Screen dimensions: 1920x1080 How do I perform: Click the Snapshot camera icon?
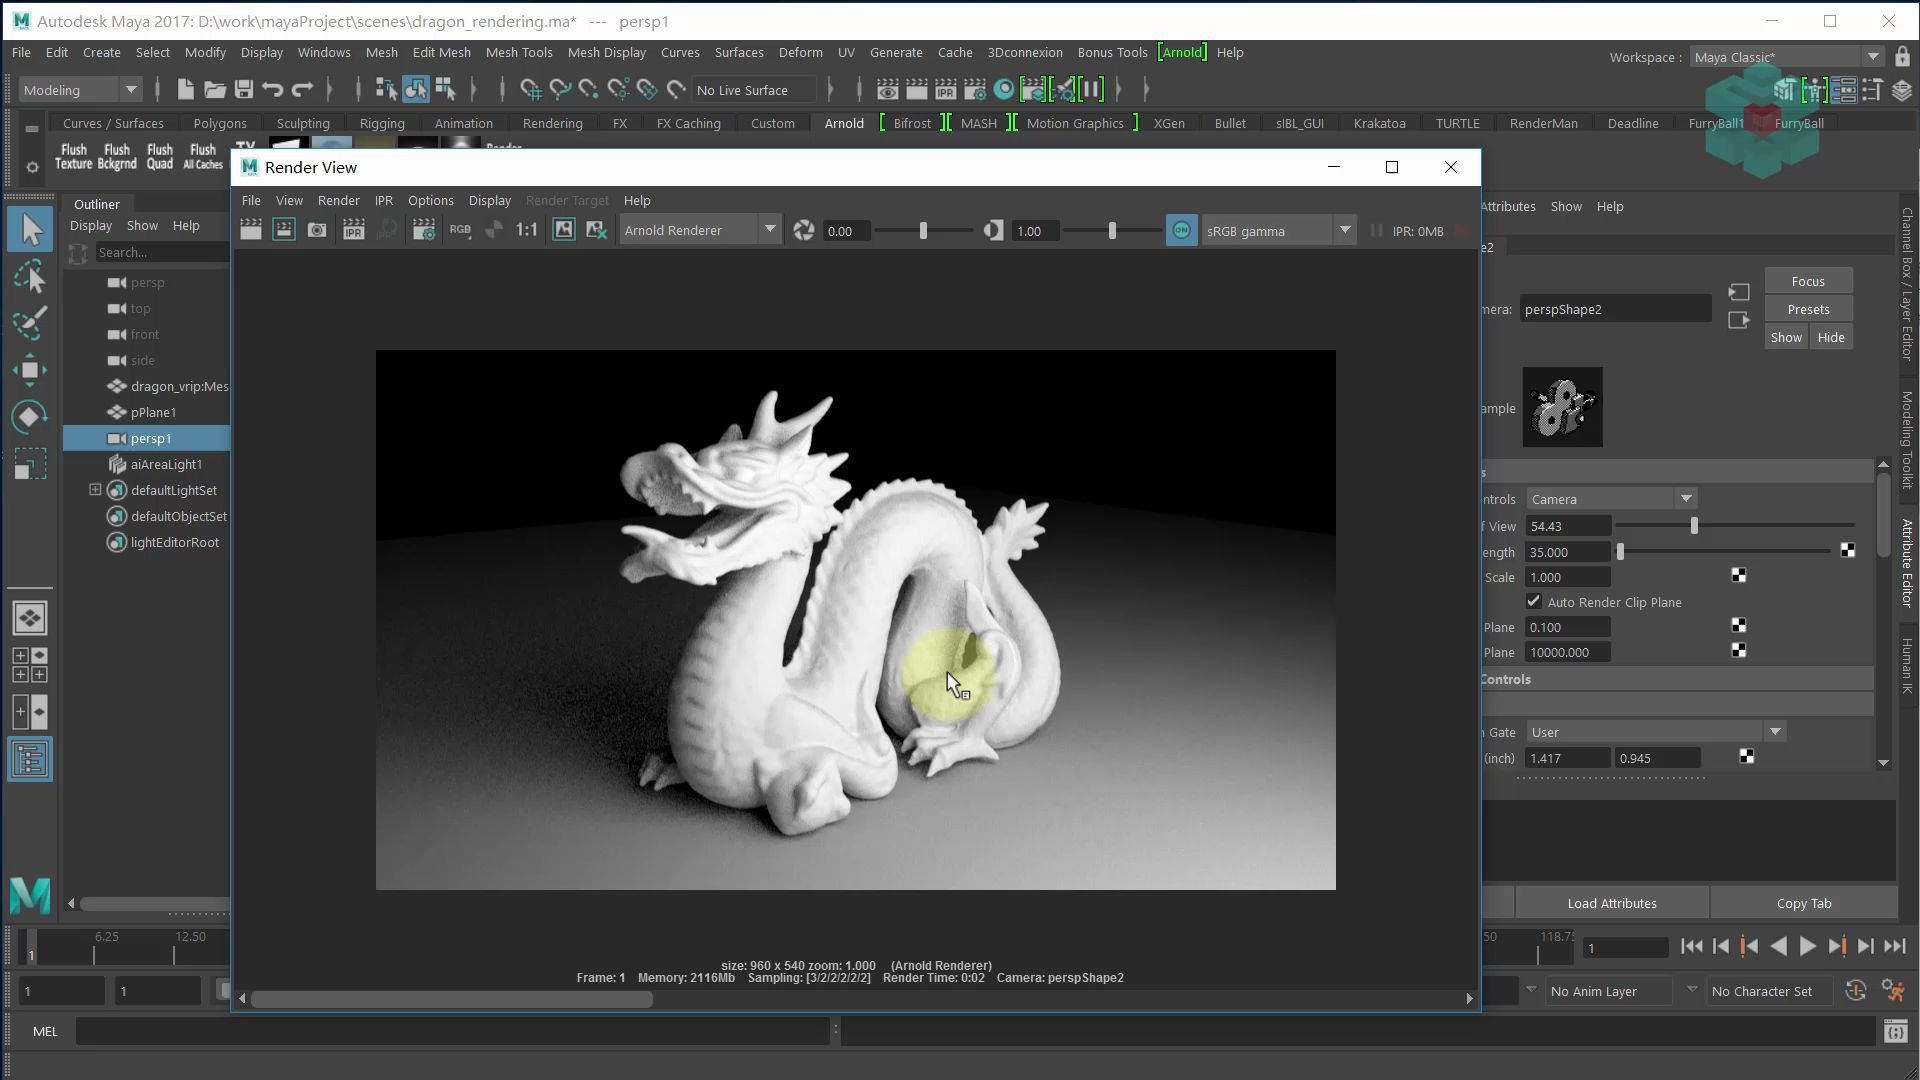pyautogui.click(x=317, y=230)
